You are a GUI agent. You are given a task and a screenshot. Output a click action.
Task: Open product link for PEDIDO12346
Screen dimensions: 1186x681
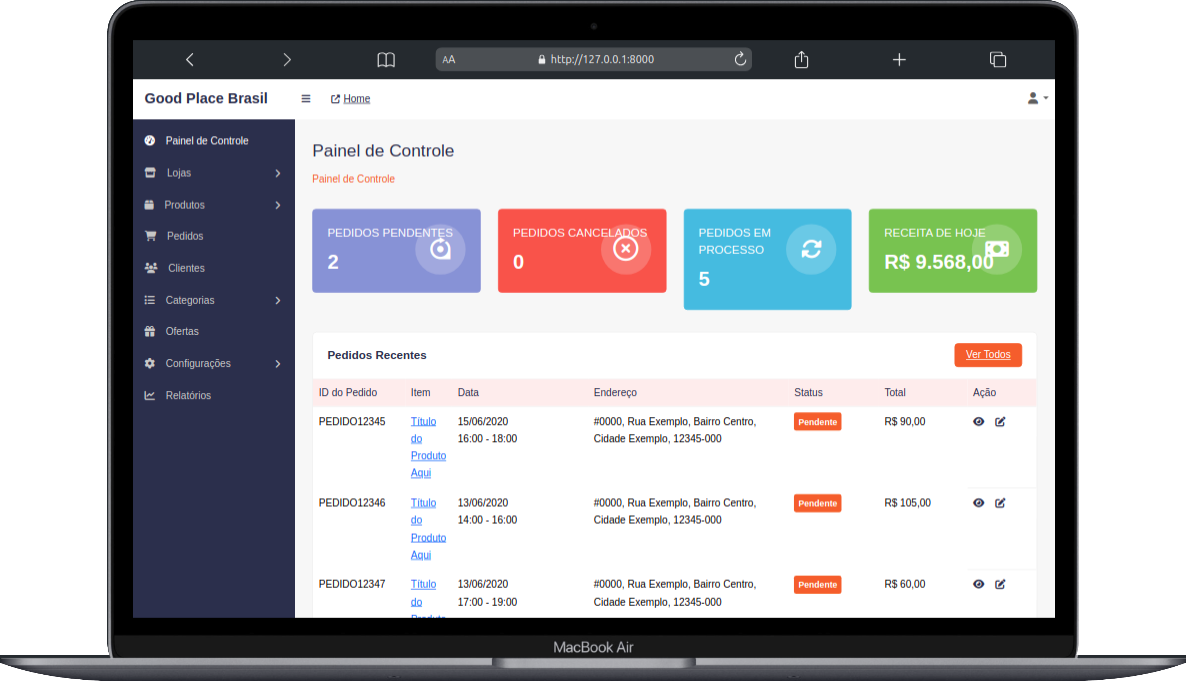pyautogui.click(x=428, y=529)
